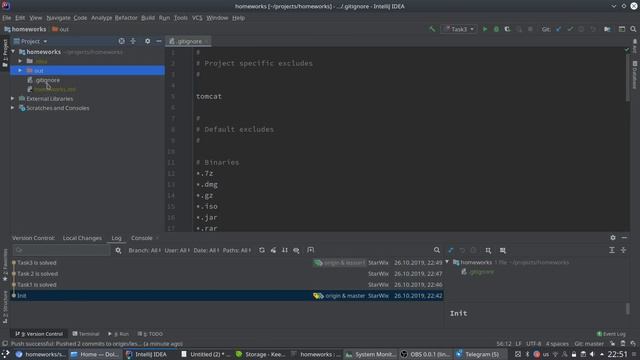Screen dimensions: 640x360
Task: Click the Git log search filter field
Action: tap(61, 250)
